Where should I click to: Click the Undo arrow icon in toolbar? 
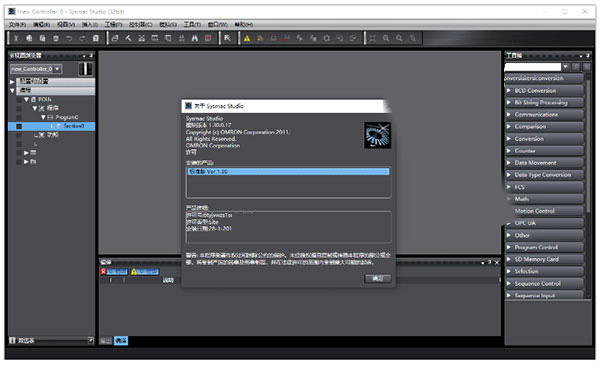coord(69,38)
